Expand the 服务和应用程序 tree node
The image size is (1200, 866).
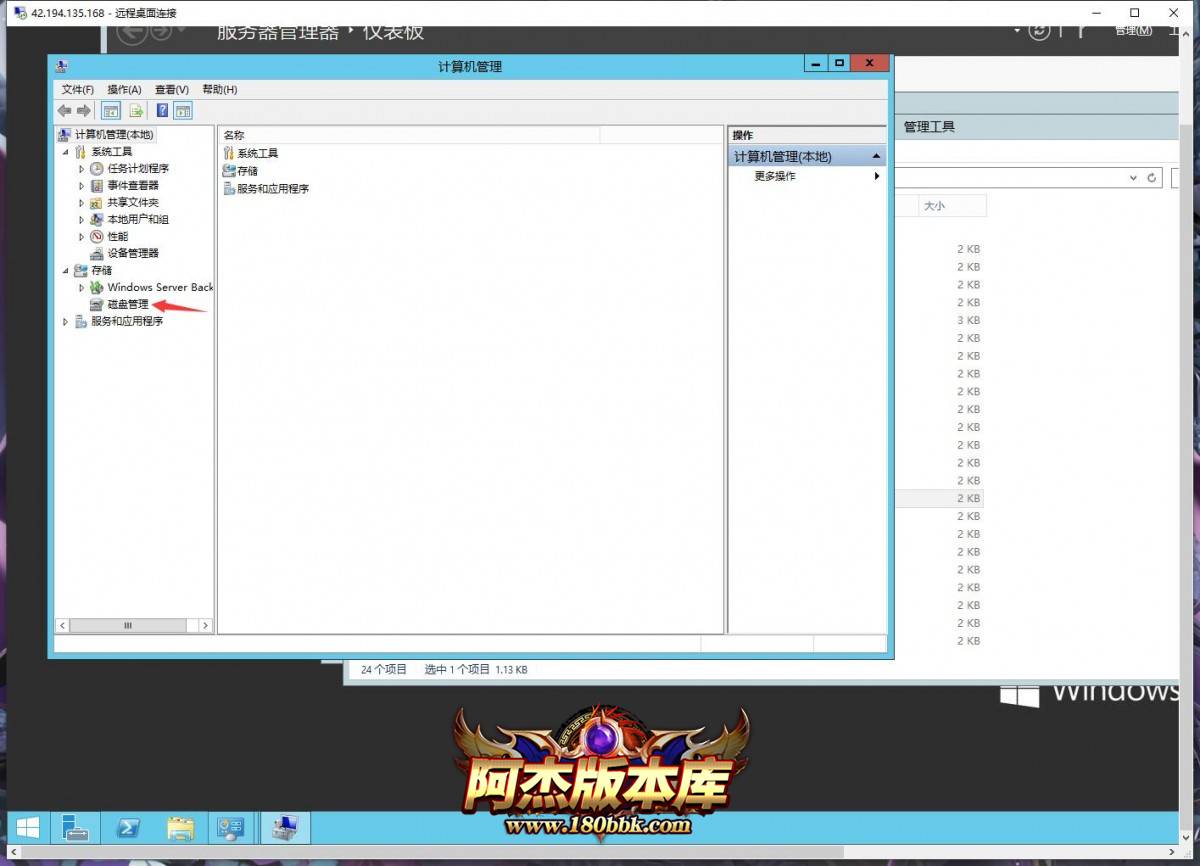[x=66, y=321]
